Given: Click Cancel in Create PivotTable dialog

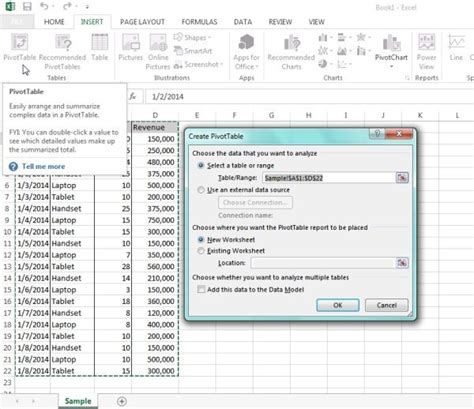Looking at the screenshot, I should [387, 305].
